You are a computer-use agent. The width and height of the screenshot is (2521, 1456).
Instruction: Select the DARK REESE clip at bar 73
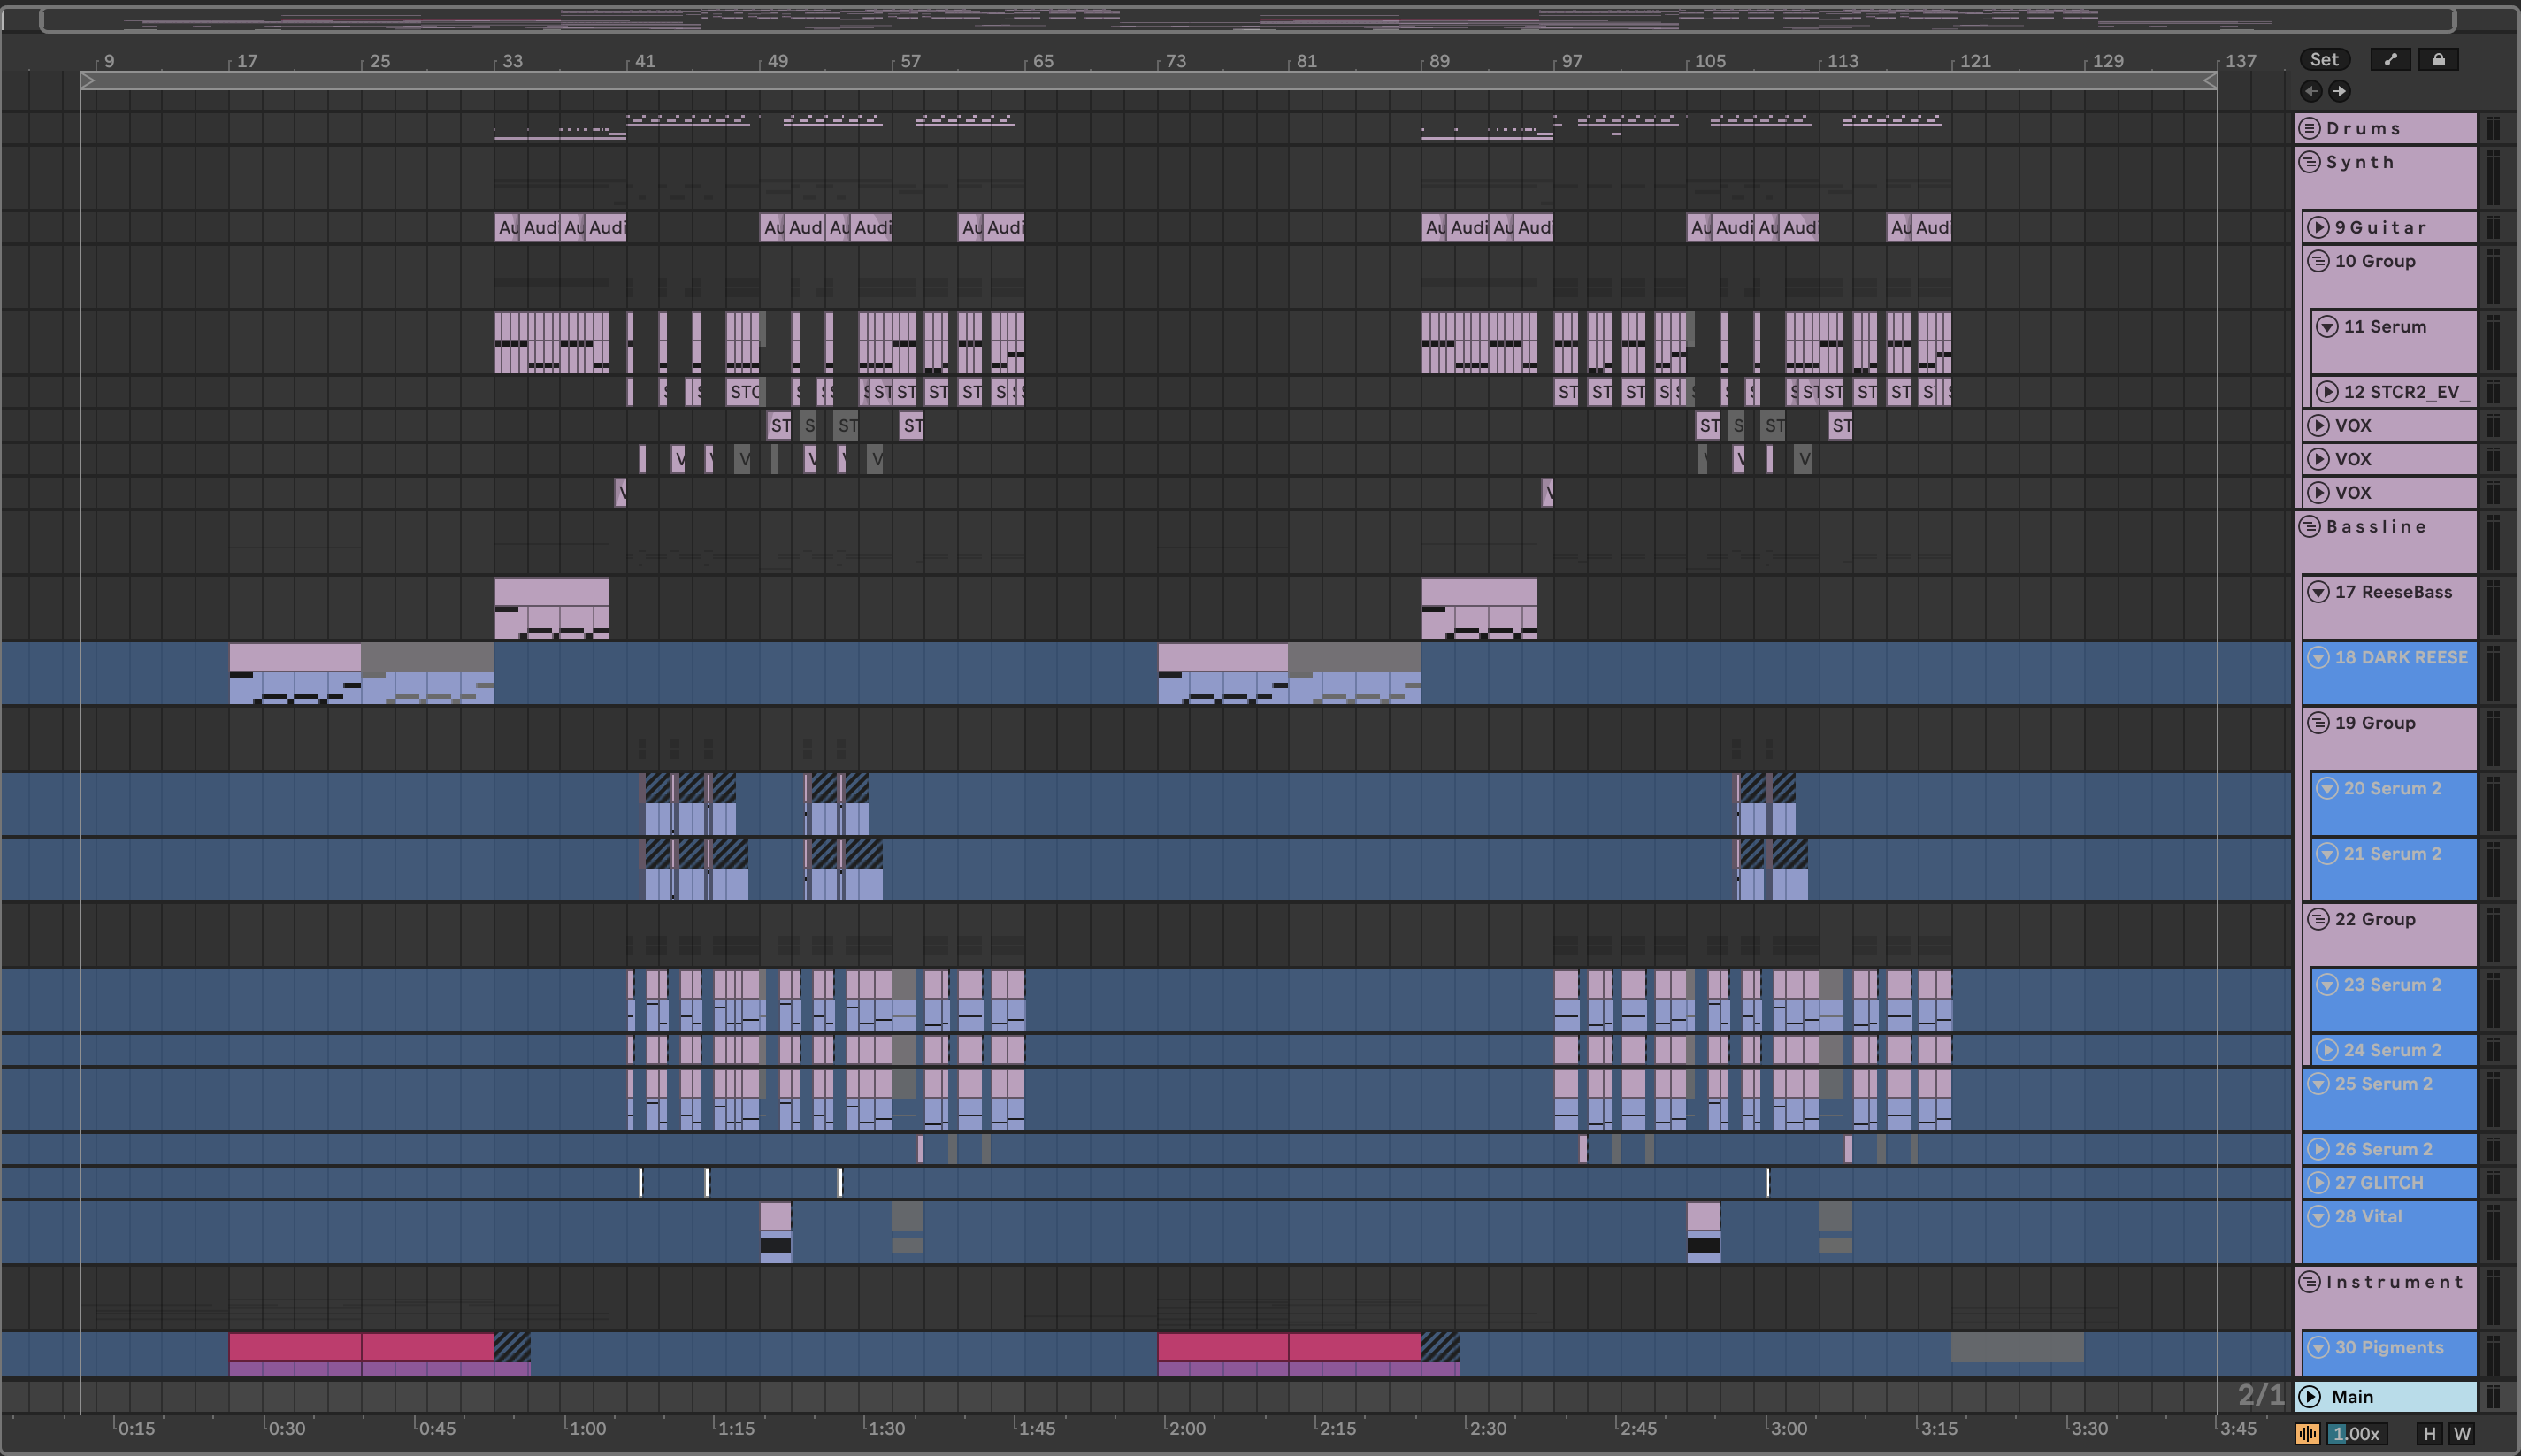tap(1223, 673)
